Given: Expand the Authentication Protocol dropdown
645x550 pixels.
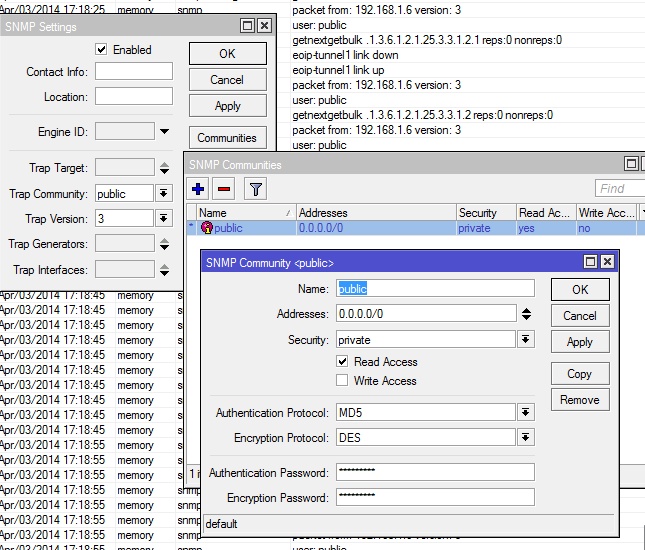Looking at the screenshot, I should point(526,413).
